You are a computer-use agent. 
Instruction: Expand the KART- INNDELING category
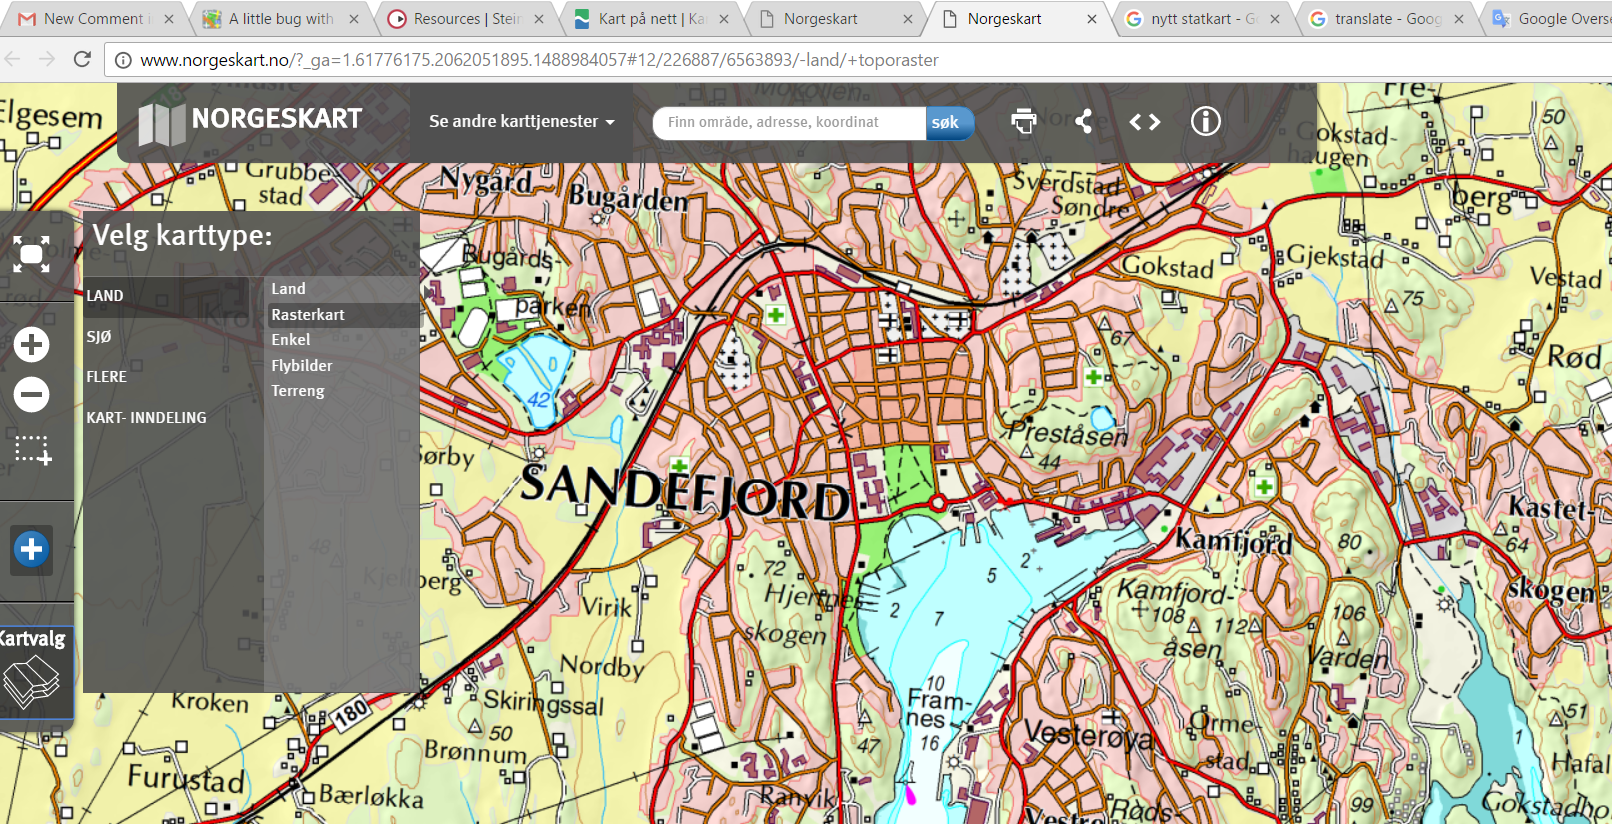pos(146,418)
